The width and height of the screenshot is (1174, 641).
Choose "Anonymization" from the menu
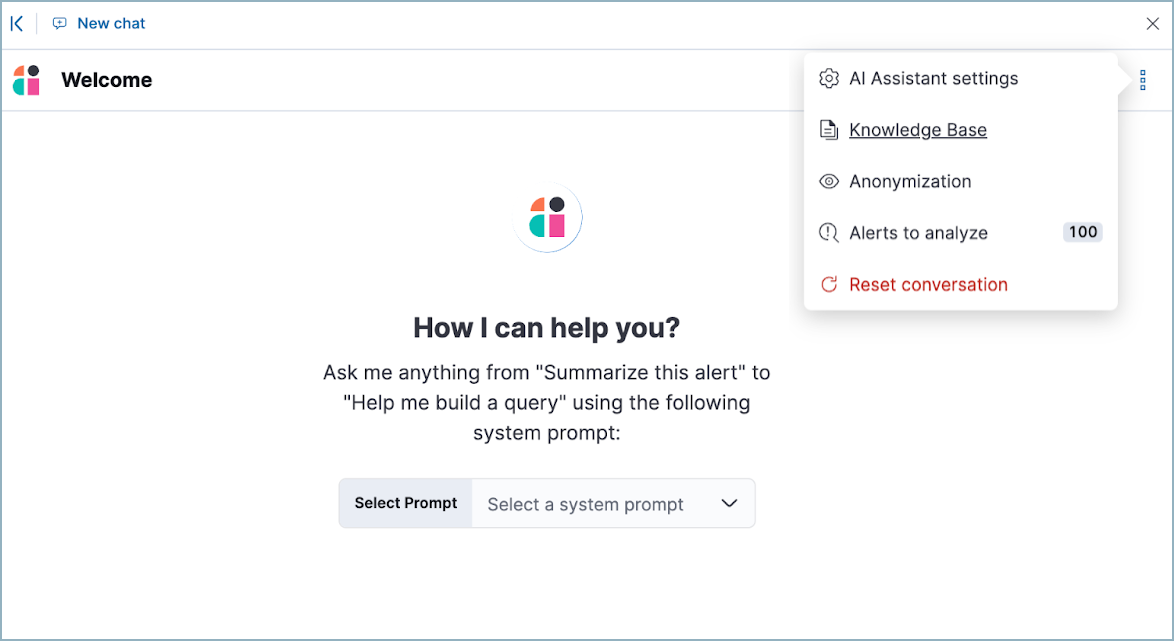coord(910,181)
